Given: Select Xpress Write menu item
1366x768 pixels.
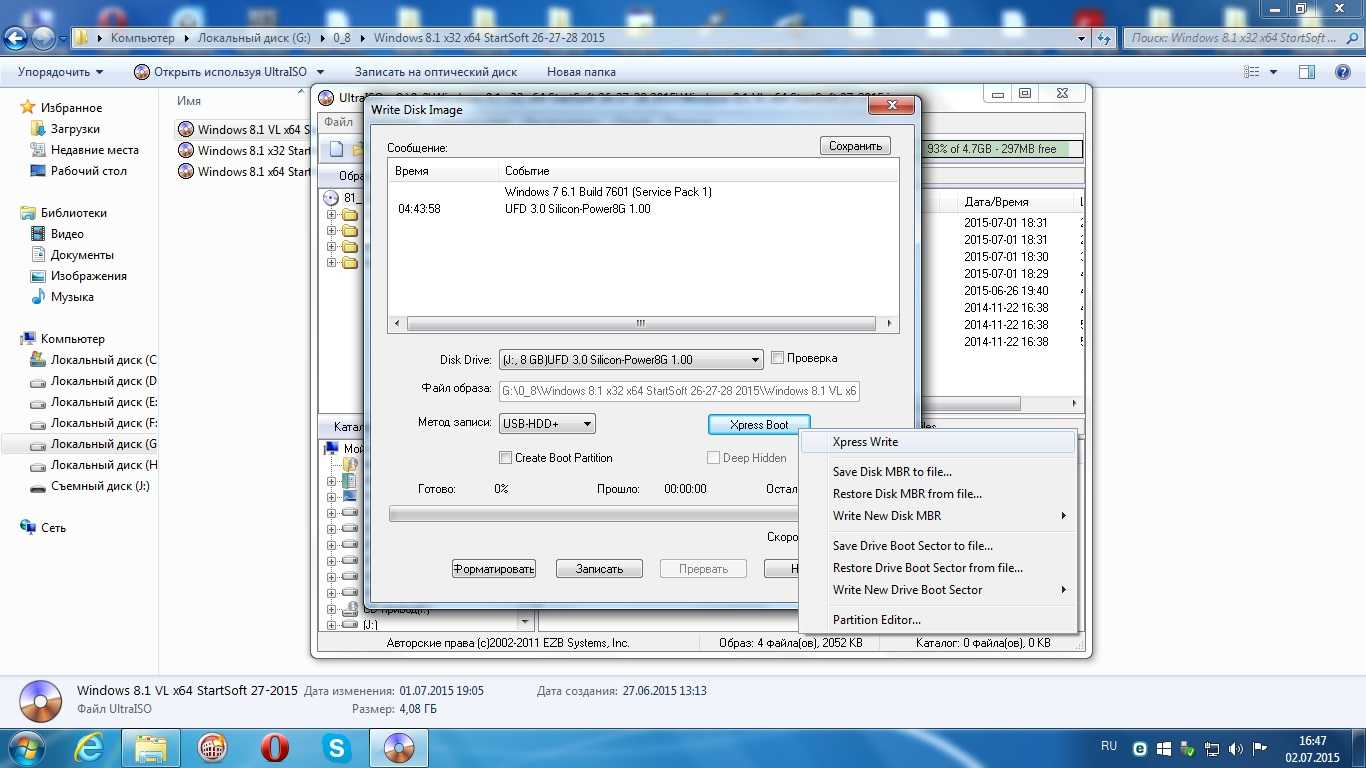Looking at the screenshot, I should tap(939, 442).
